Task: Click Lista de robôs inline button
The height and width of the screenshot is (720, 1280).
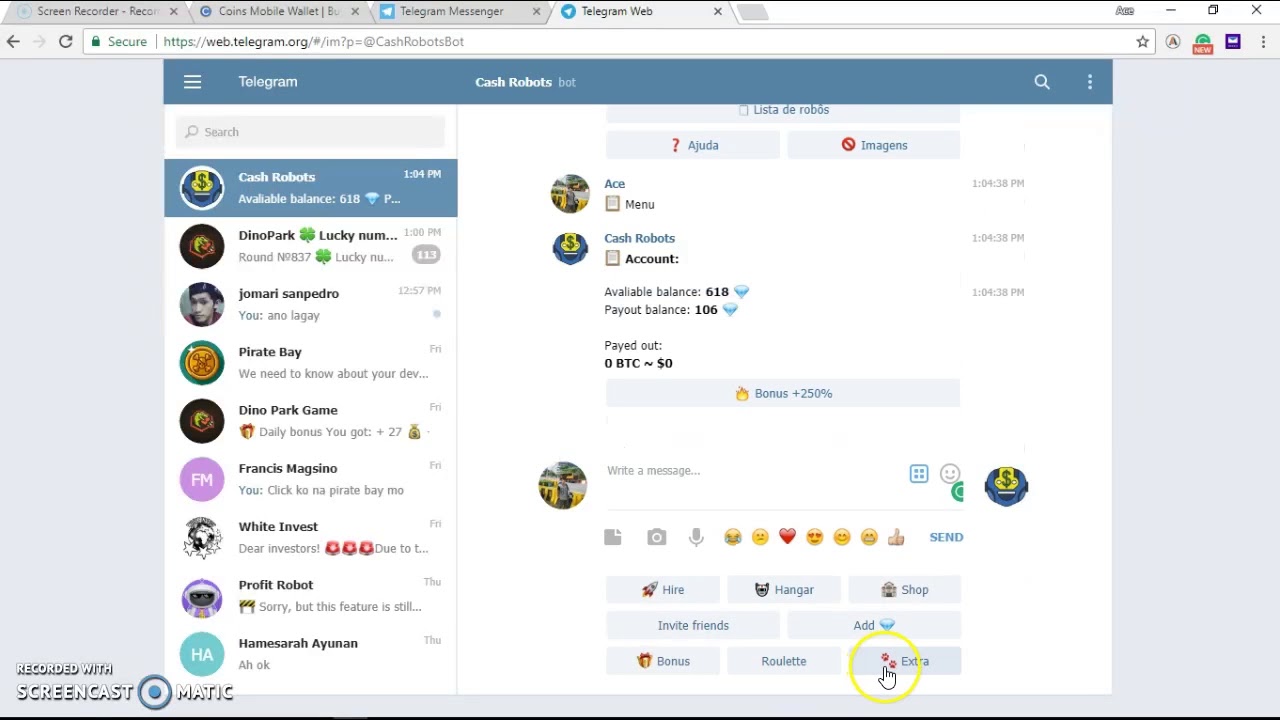Action: [783, 111]
